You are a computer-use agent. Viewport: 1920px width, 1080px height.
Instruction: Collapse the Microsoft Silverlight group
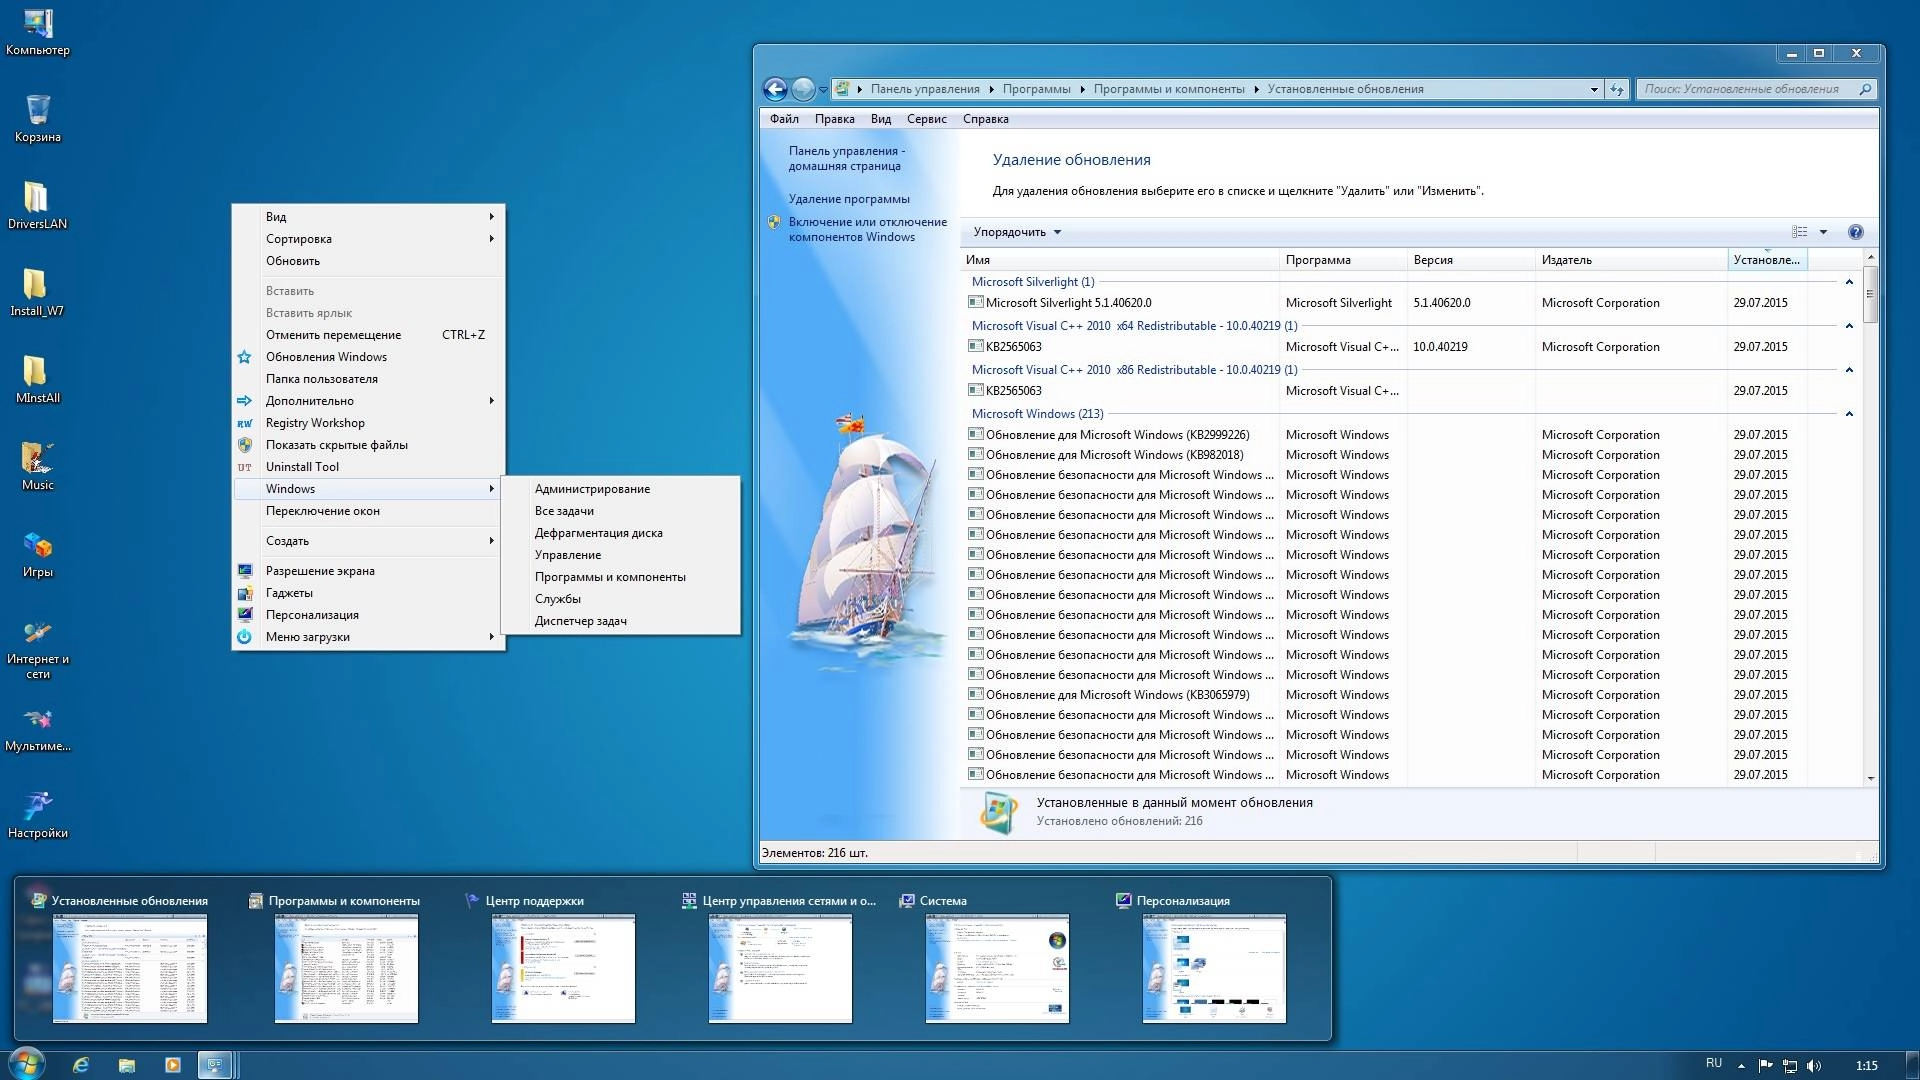pyautogui.click(x=1849, y=282)
